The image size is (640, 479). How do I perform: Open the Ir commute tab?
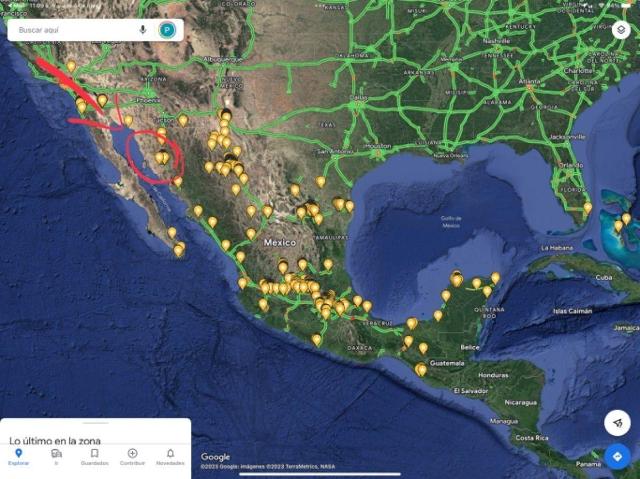56,457
